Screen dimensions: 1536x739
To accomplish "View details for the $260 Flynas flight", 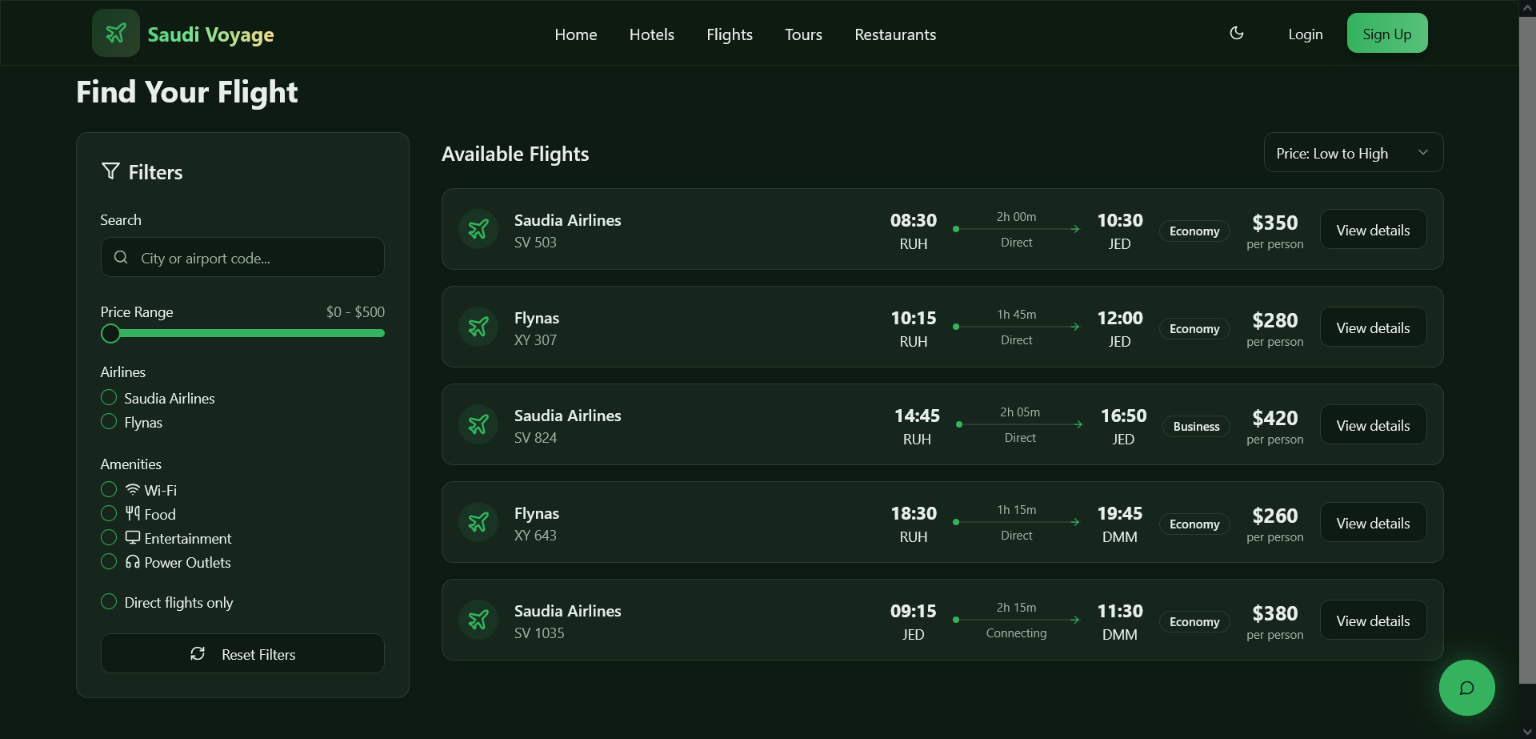I will tap(1372, 523).
